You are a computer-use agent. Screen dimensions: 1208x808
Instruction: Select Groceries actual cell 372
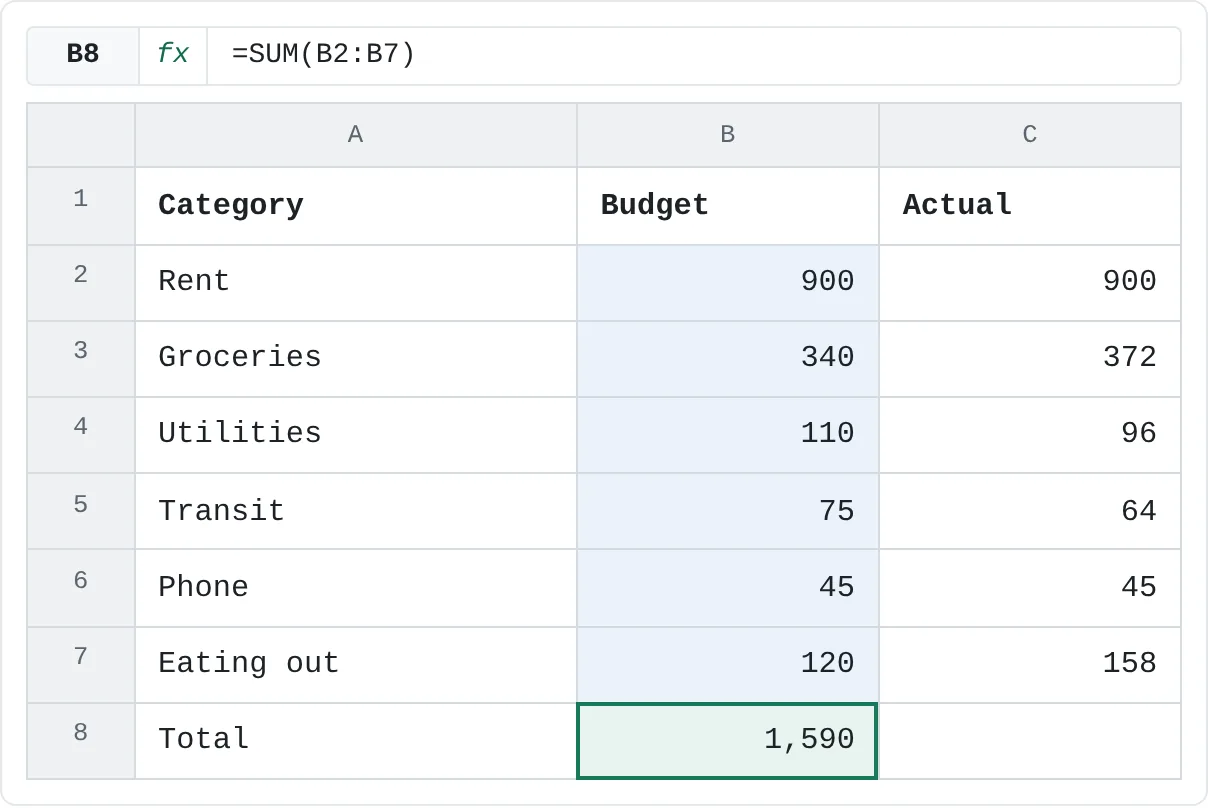pos(1030,359)
